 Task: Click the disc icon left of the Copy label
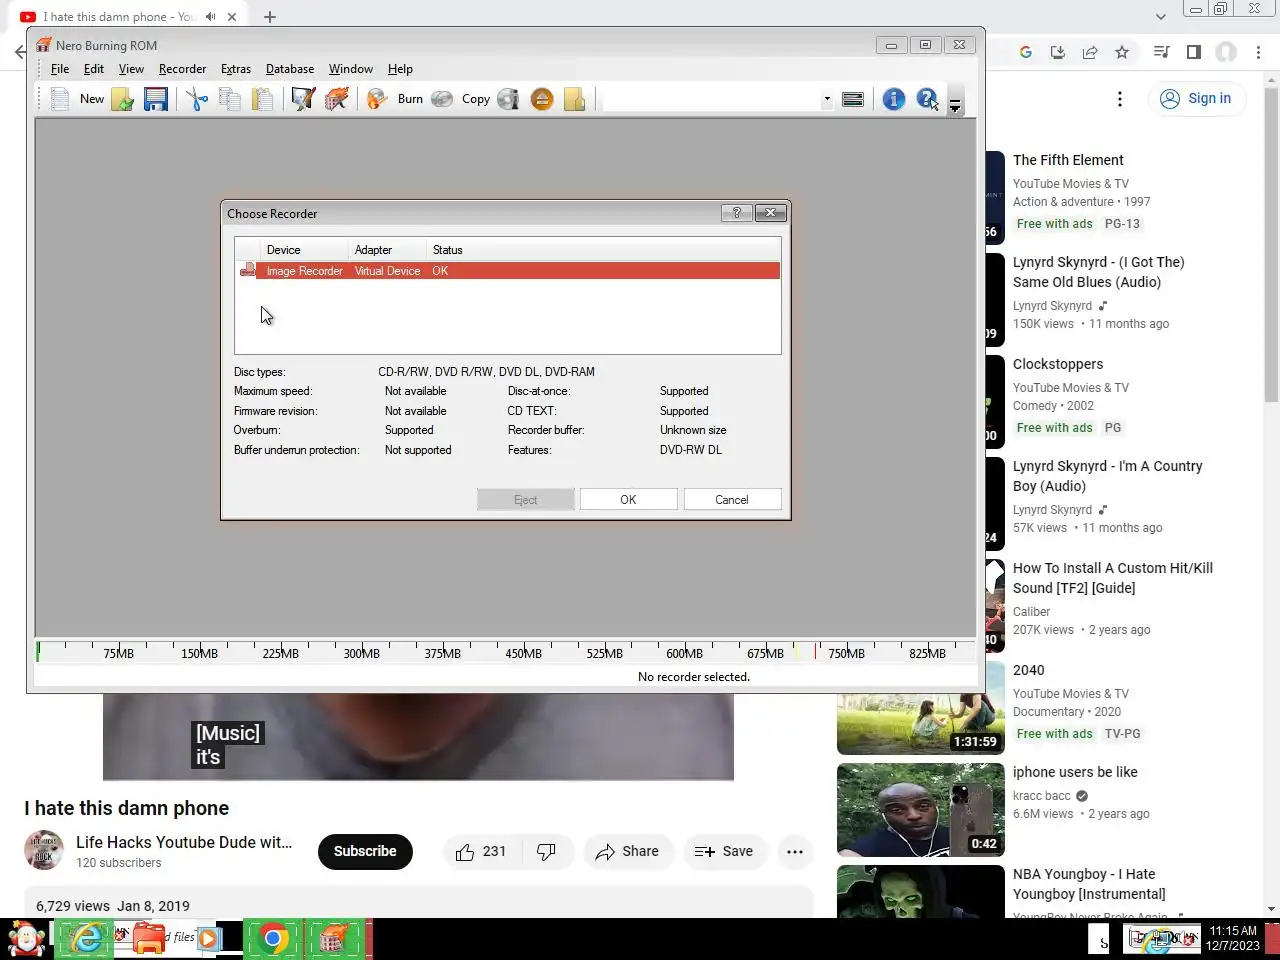442,99
